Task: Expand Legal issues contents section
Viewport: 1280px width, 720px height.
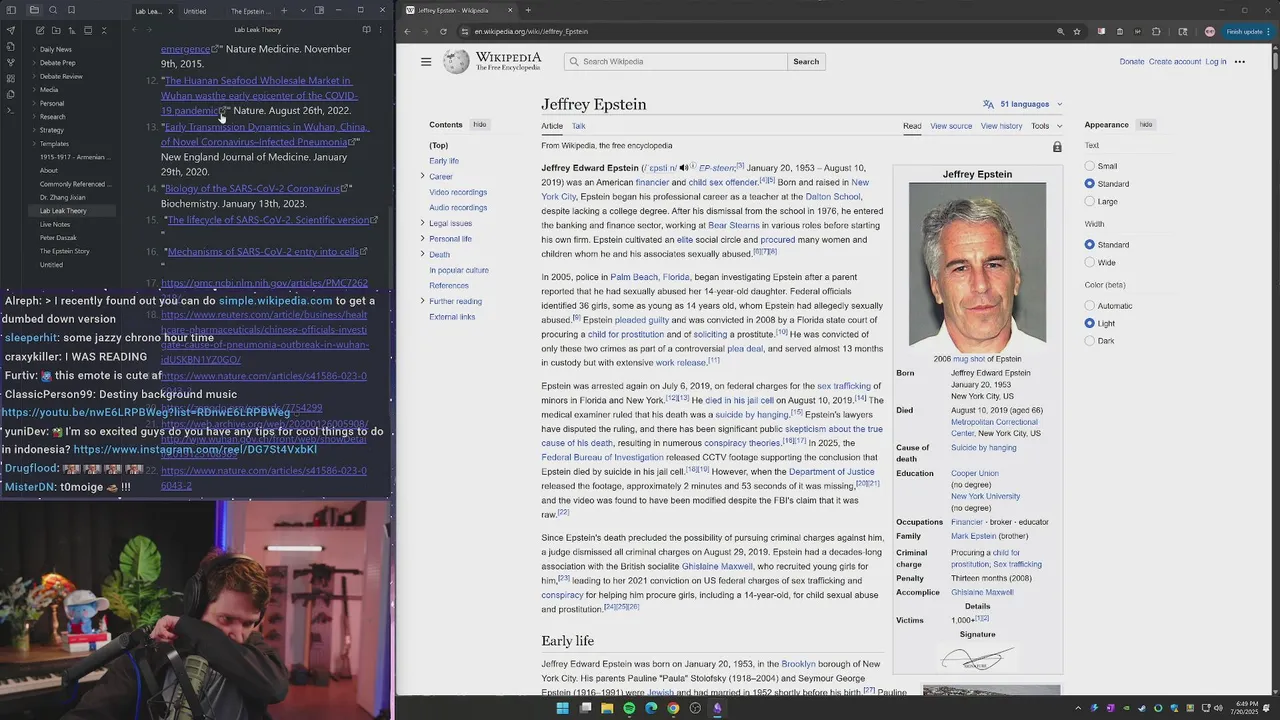Action: pos(422,223)
